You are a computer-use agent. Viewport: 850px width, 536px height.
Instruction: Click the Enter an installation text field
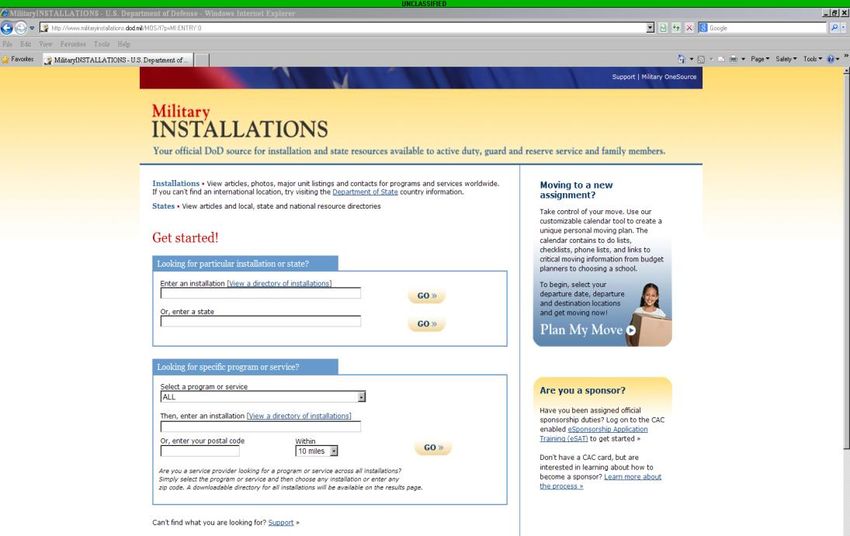(260, 293)
